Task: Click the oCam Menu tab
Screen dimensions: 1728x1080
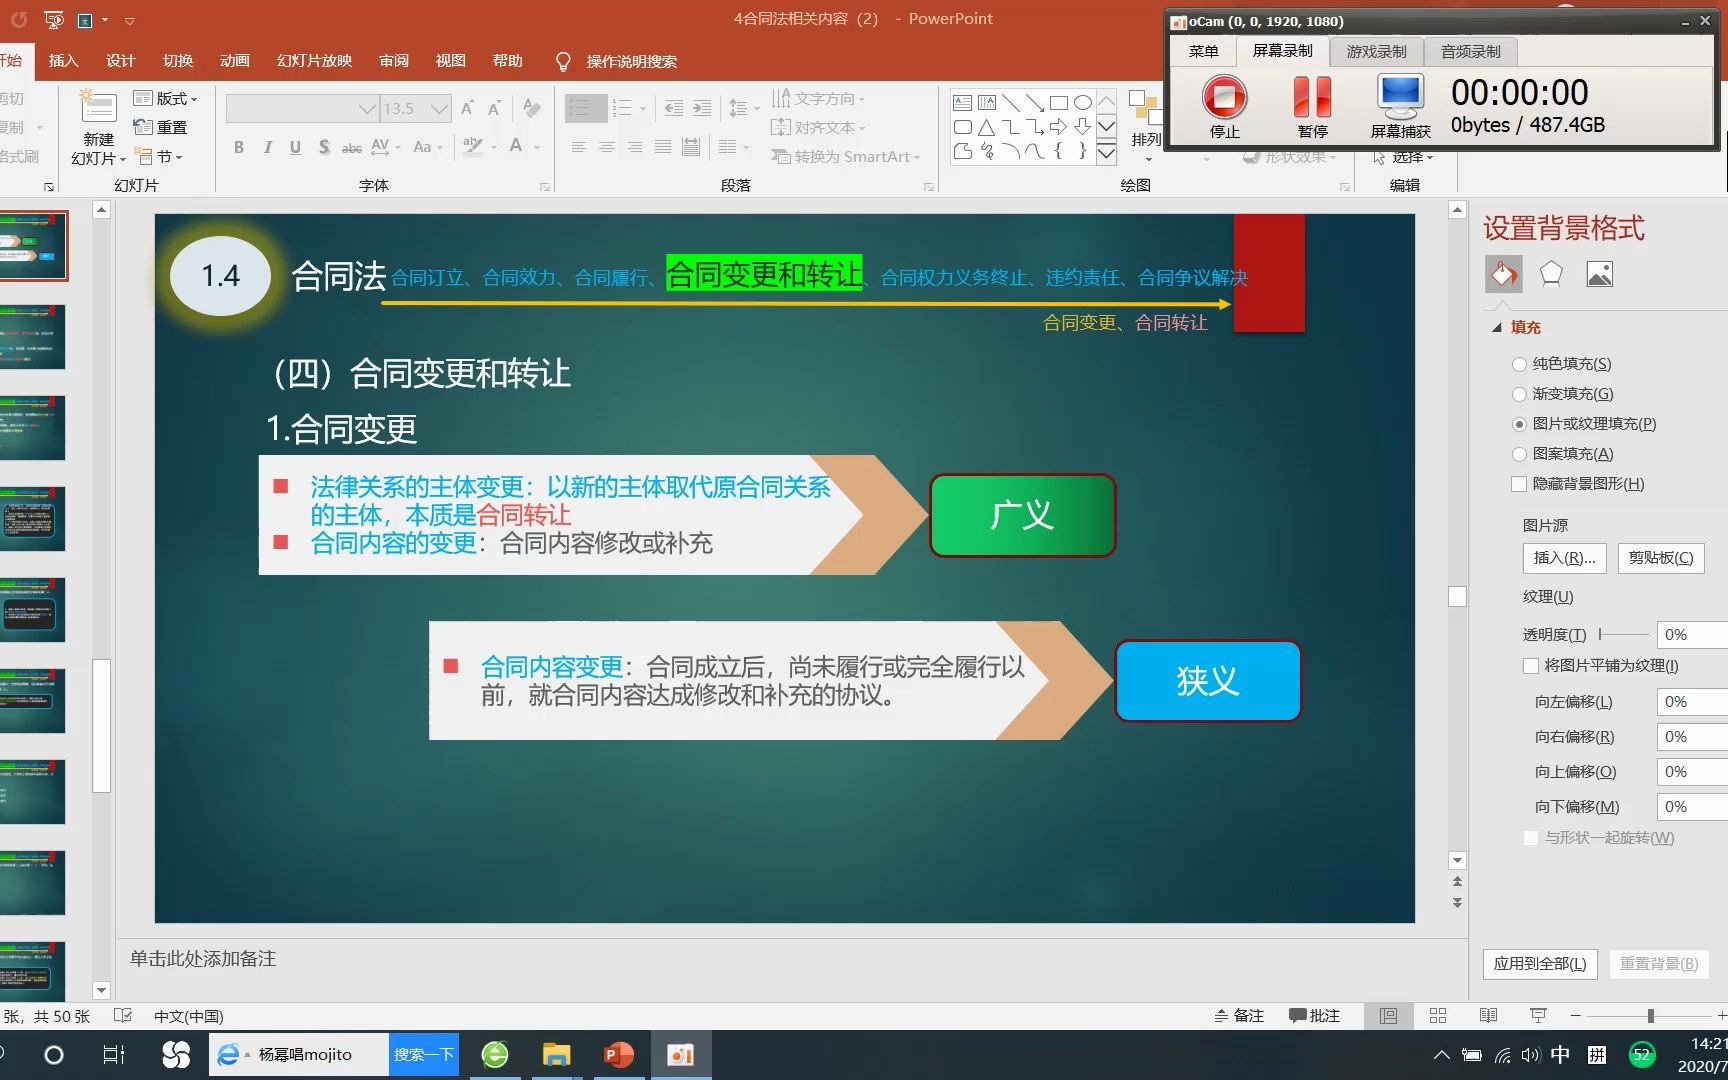Action: click(1203, 51)
